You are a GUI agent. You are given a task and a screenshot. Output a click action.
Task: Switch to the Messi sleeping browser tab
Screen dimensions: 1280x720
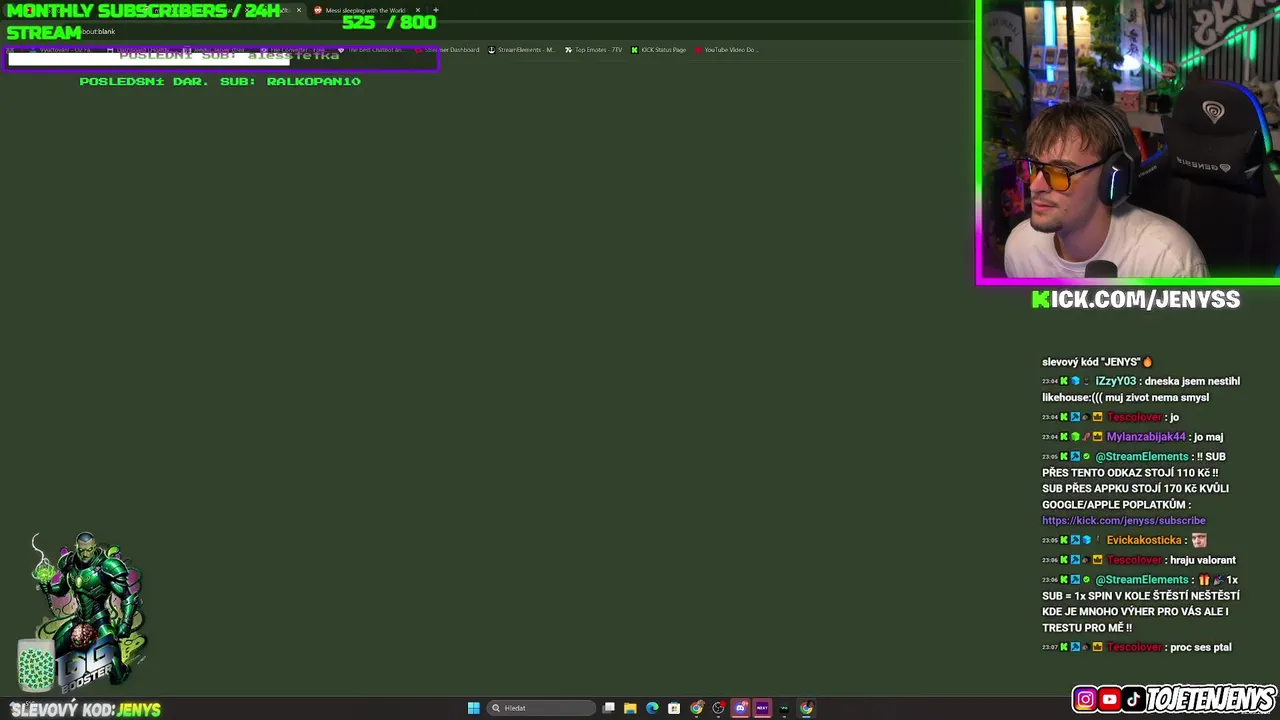tap(365, 10)
